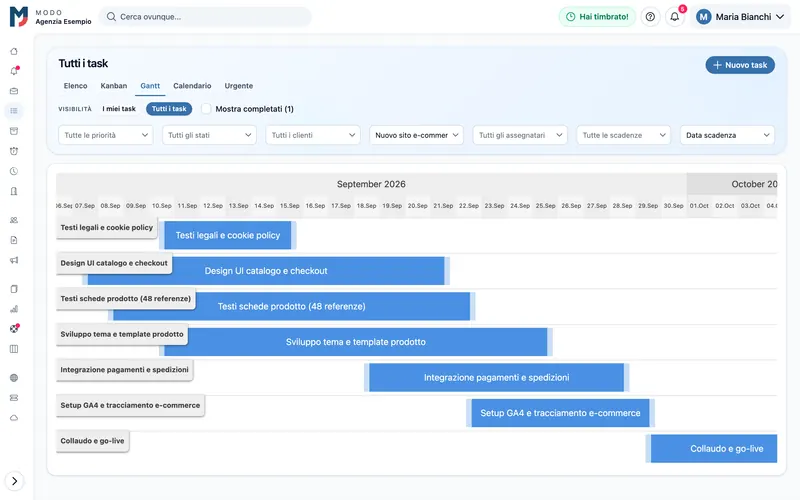
Task: Open Tutti i clienti dropdown
Action: (x=313, y=135)
